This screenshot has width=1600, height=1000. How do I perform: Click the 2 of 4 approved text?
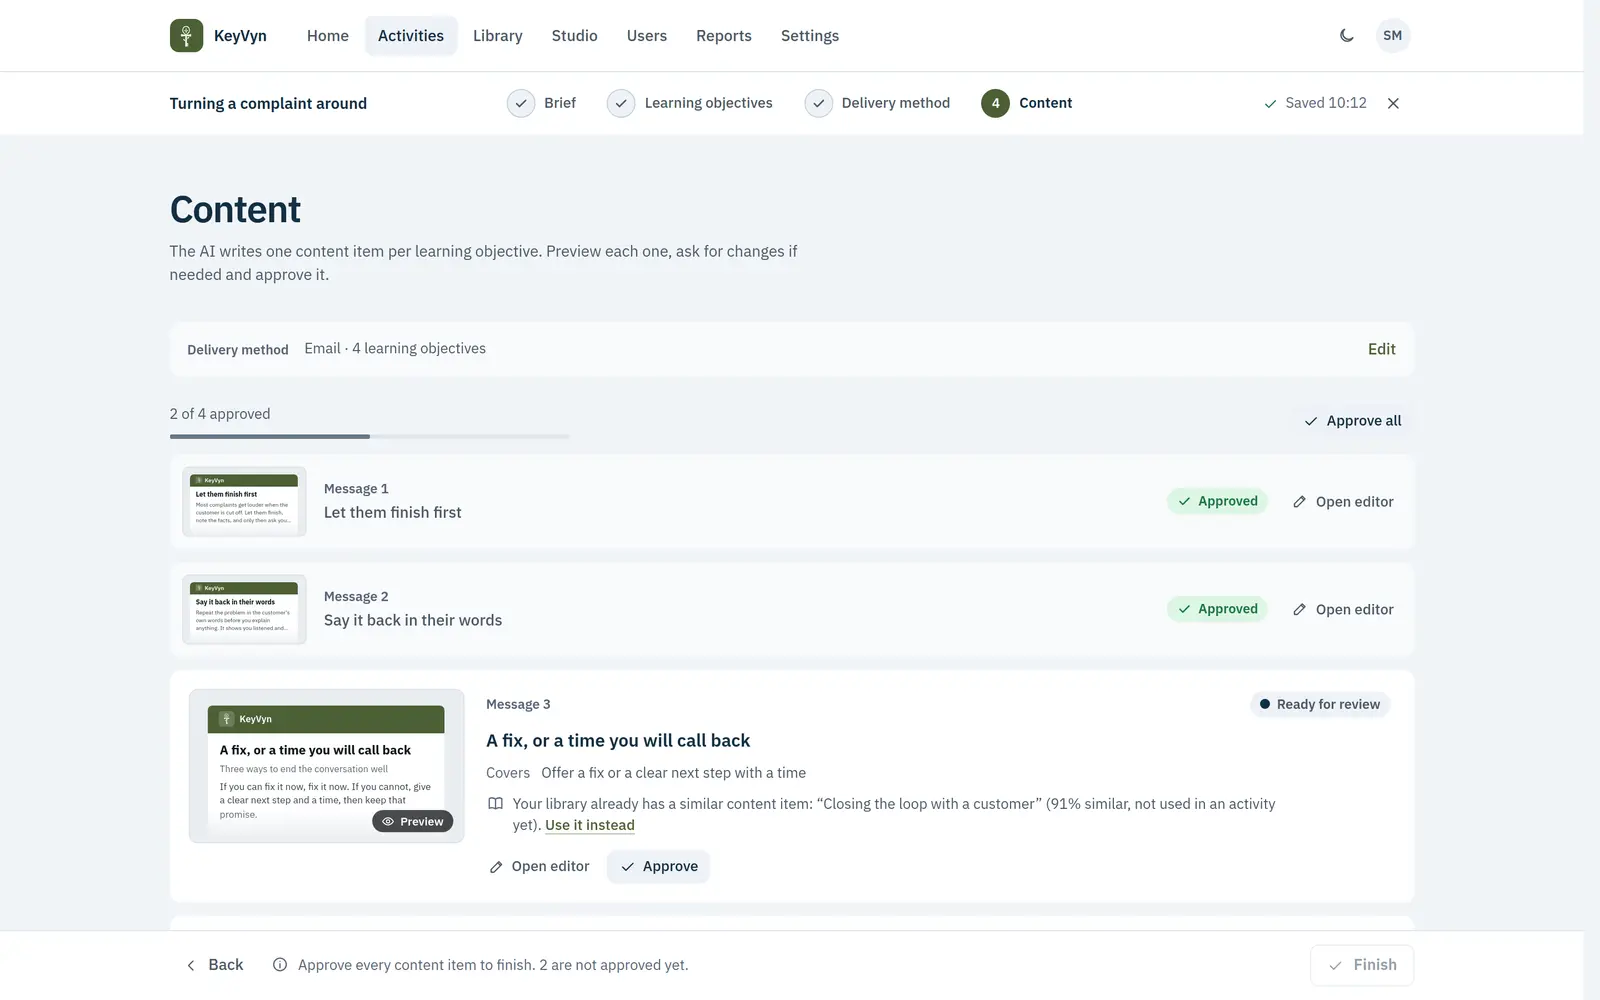220,414
